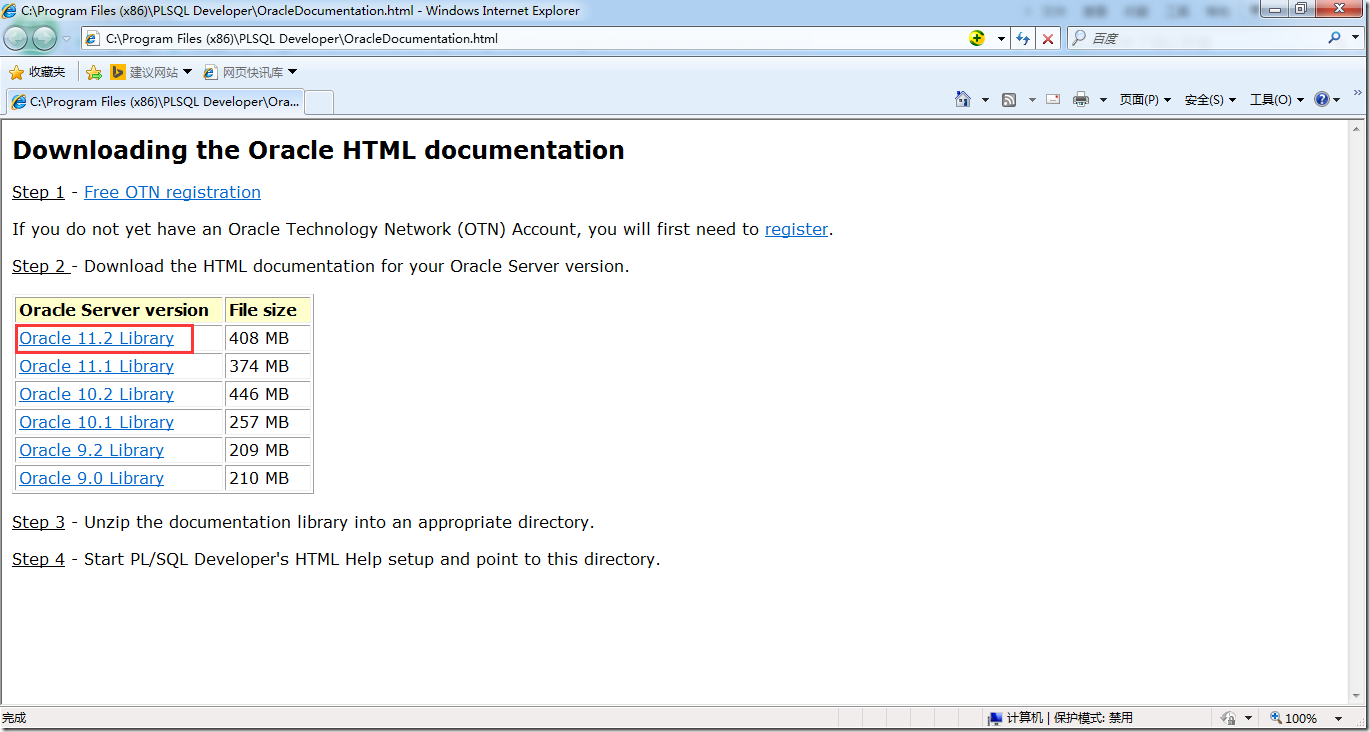The image size is (1370, 732).
Task: Click the 446 MB file size cell
Action: point(267,394)
